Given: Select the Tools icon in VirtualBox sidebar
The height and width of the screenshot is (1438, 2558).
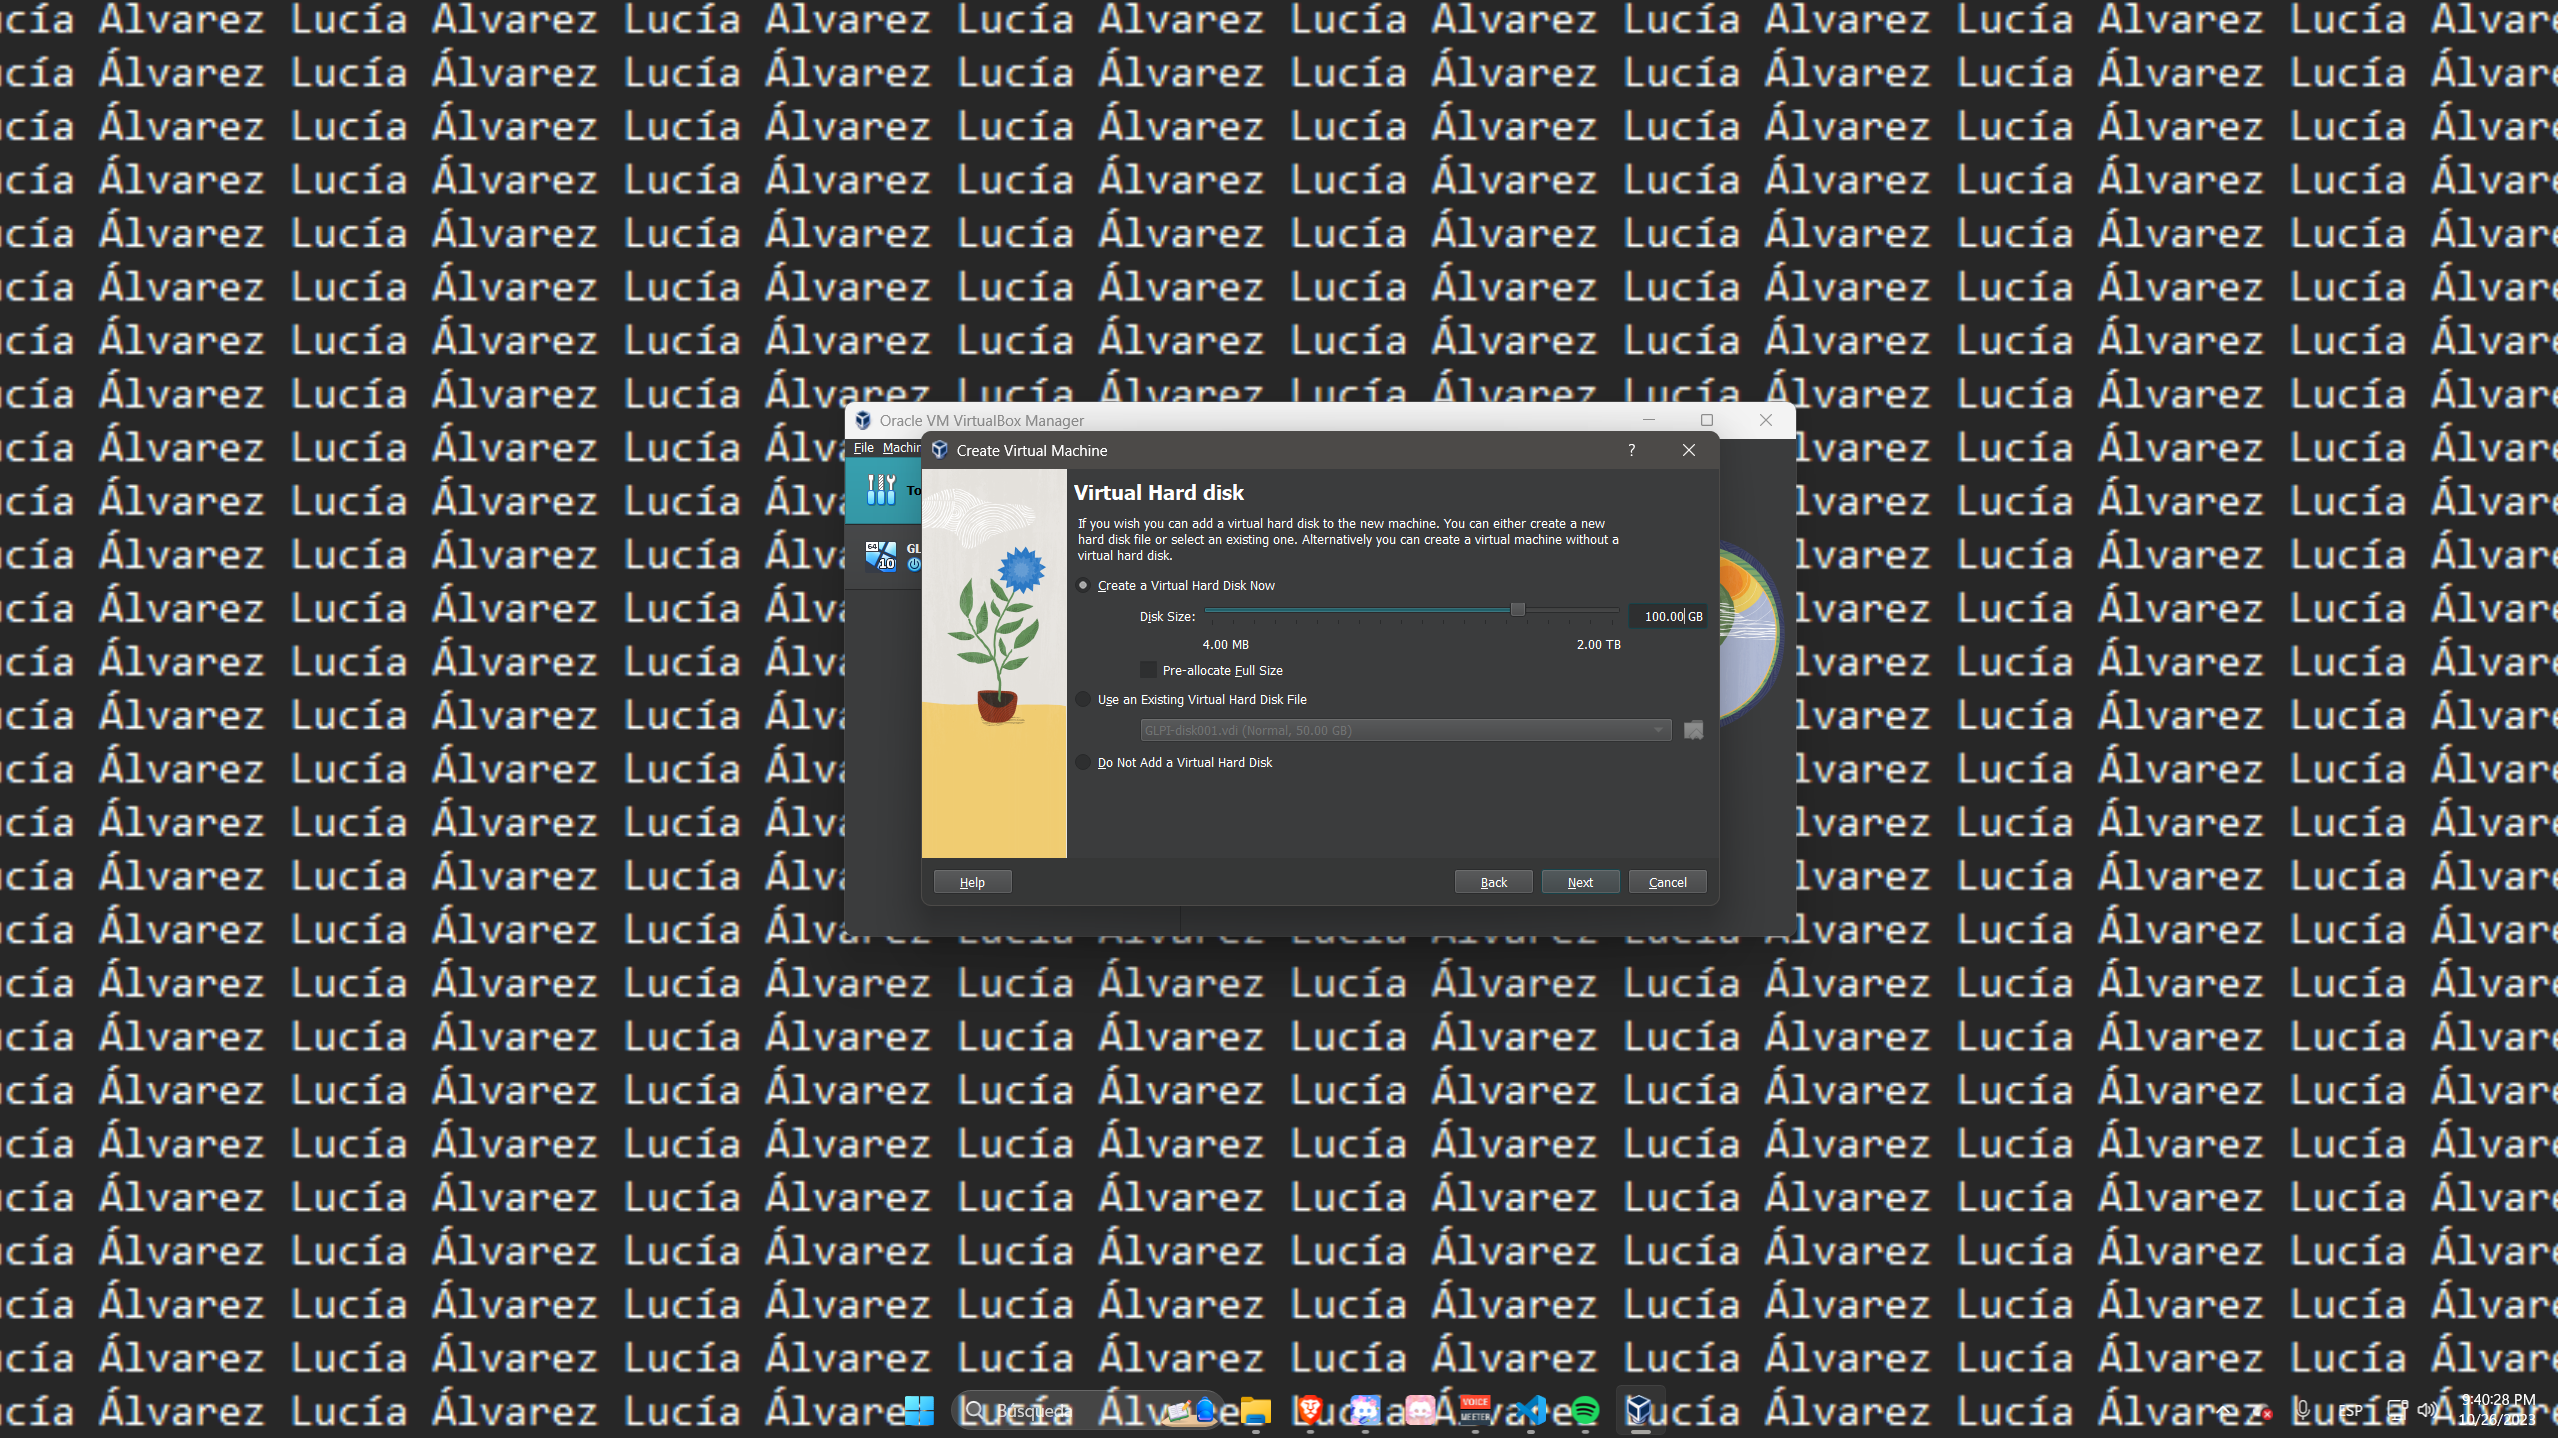Looking at the screenshot, I should (x=883, y=490).
